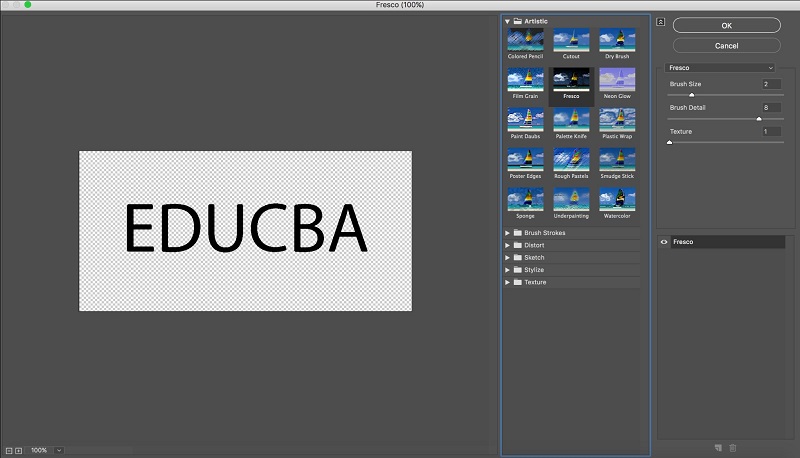The height and width of the screenshot is (458, 800).
Task: Choose the Cutout filter thumbnail
Action: (x=571, y=40)
